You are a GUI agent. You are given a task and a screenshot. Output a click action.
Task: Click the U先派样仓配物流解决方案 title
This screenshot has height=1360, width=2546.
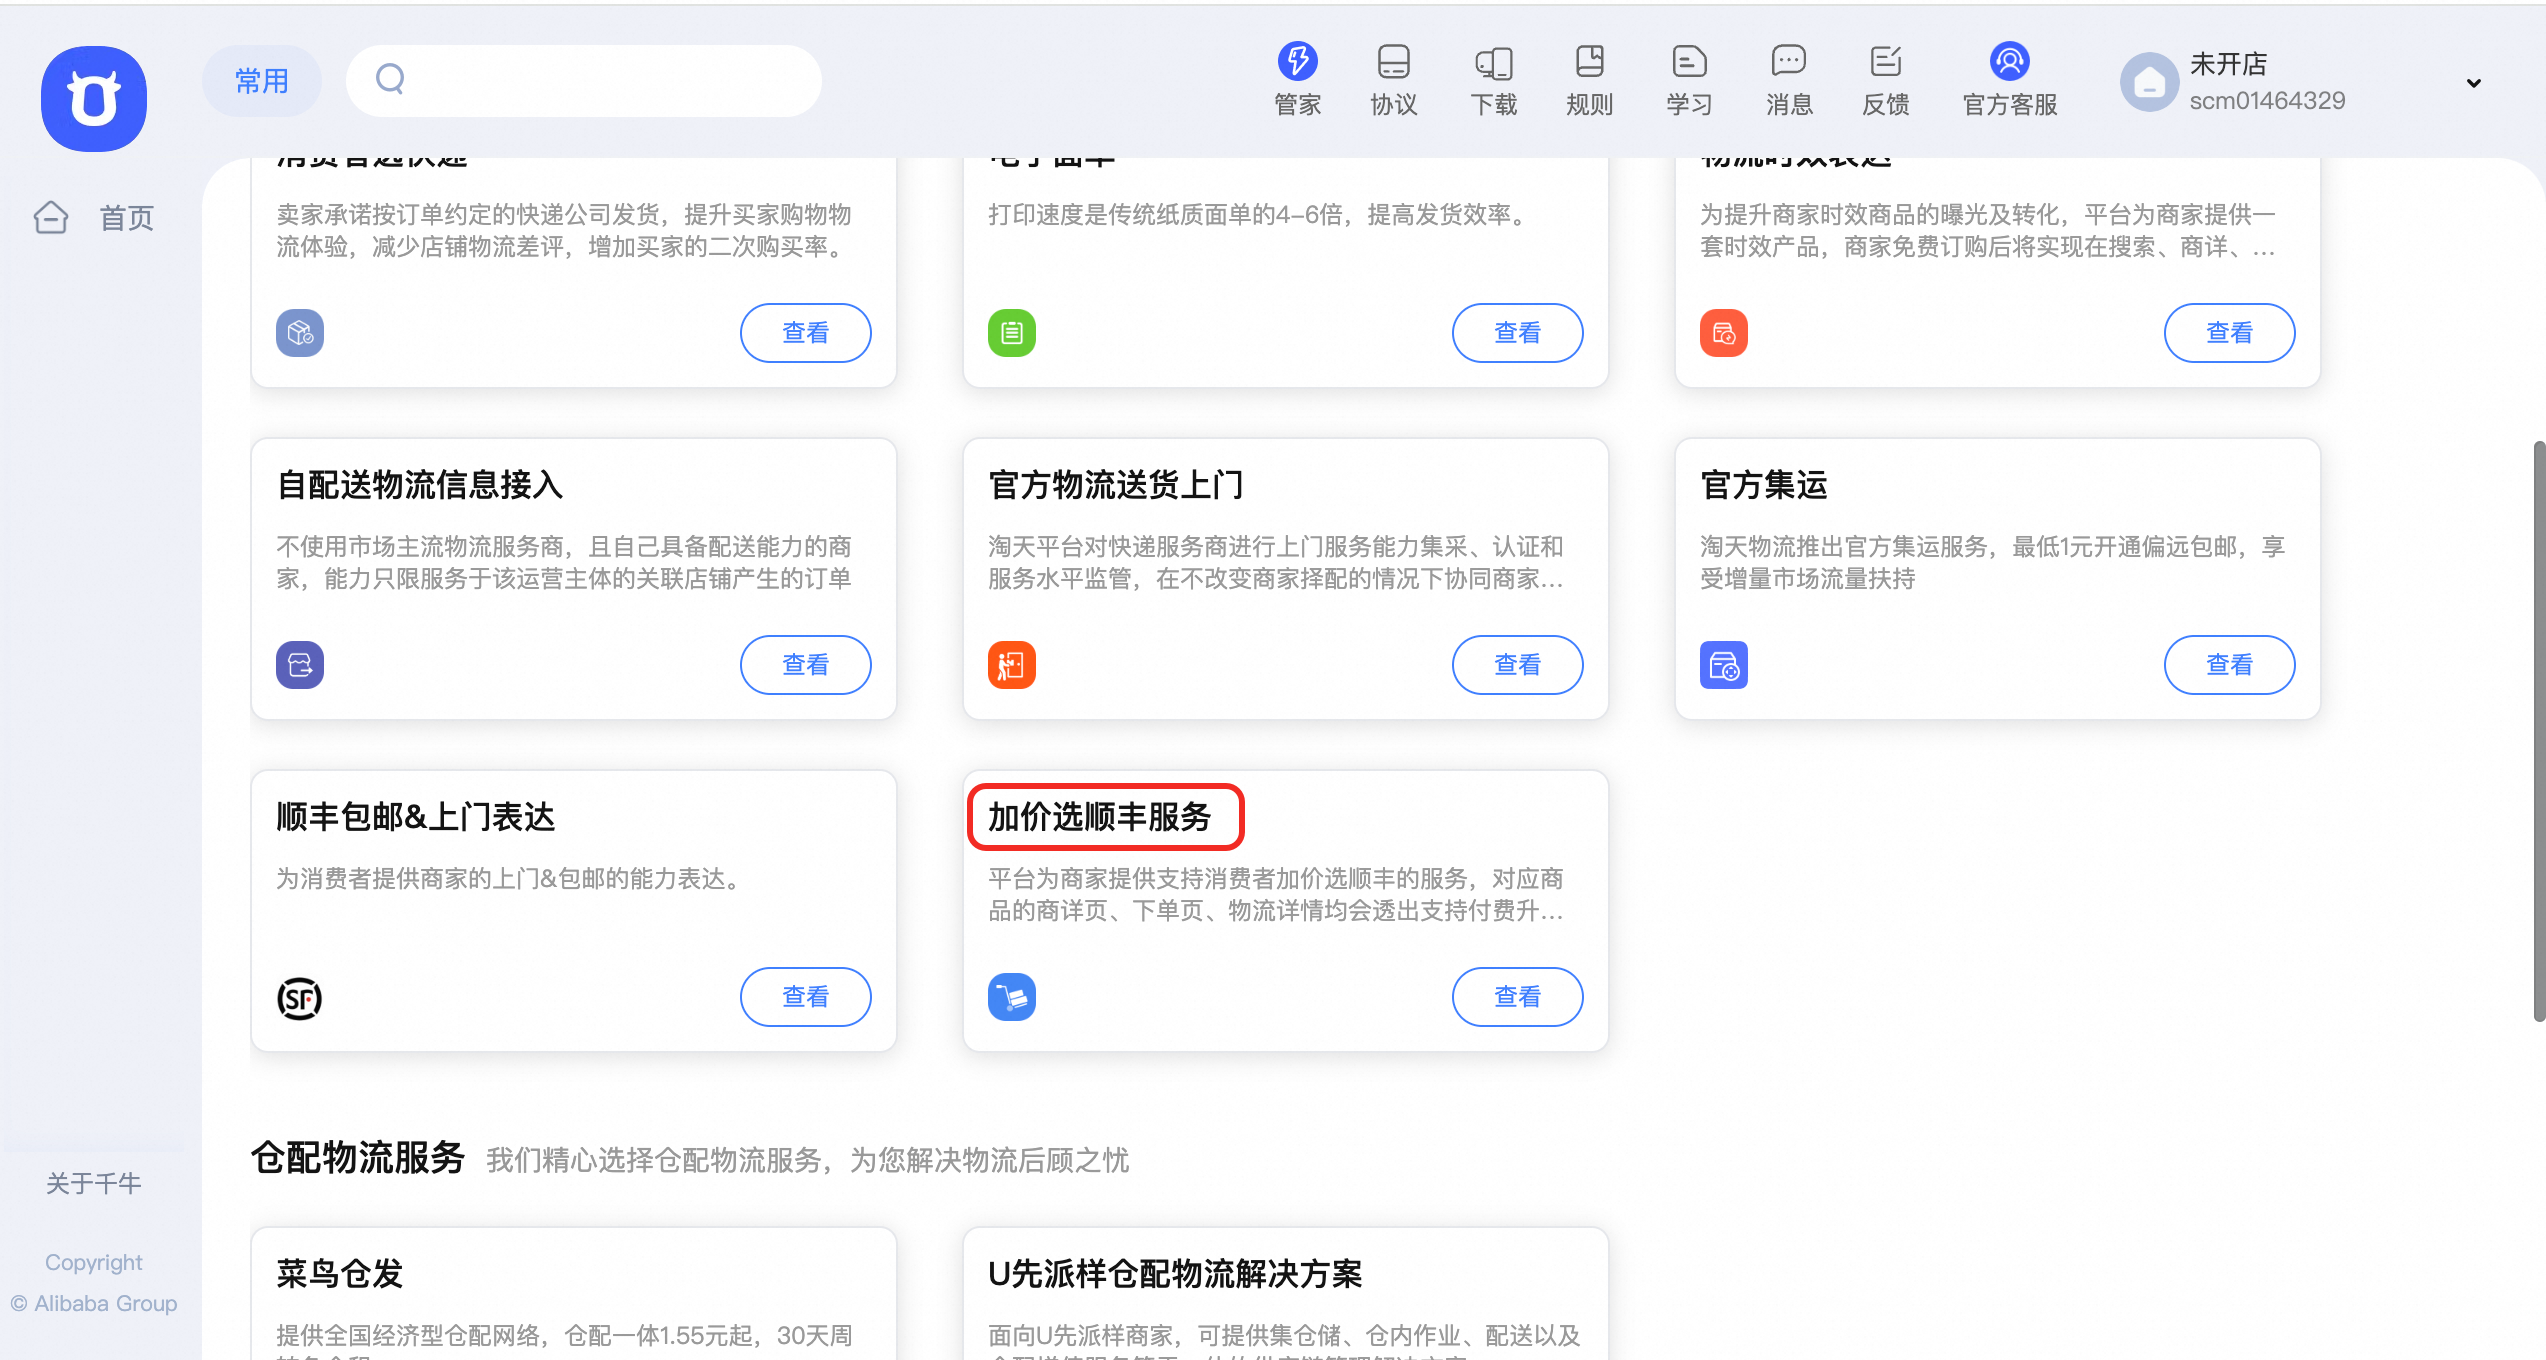pyautogui.click(x=1175, y=1274)
